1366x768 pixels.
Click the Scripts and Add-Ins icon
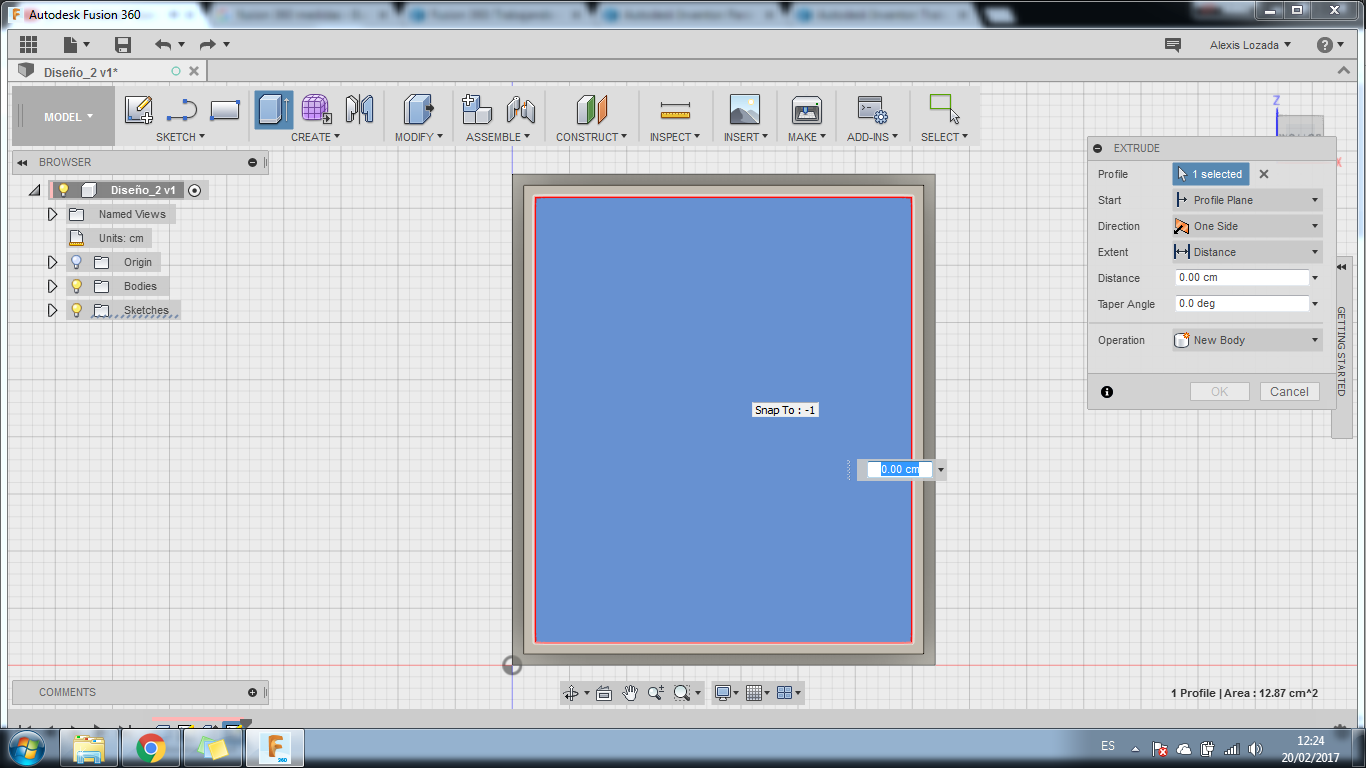tap(872, 110)
